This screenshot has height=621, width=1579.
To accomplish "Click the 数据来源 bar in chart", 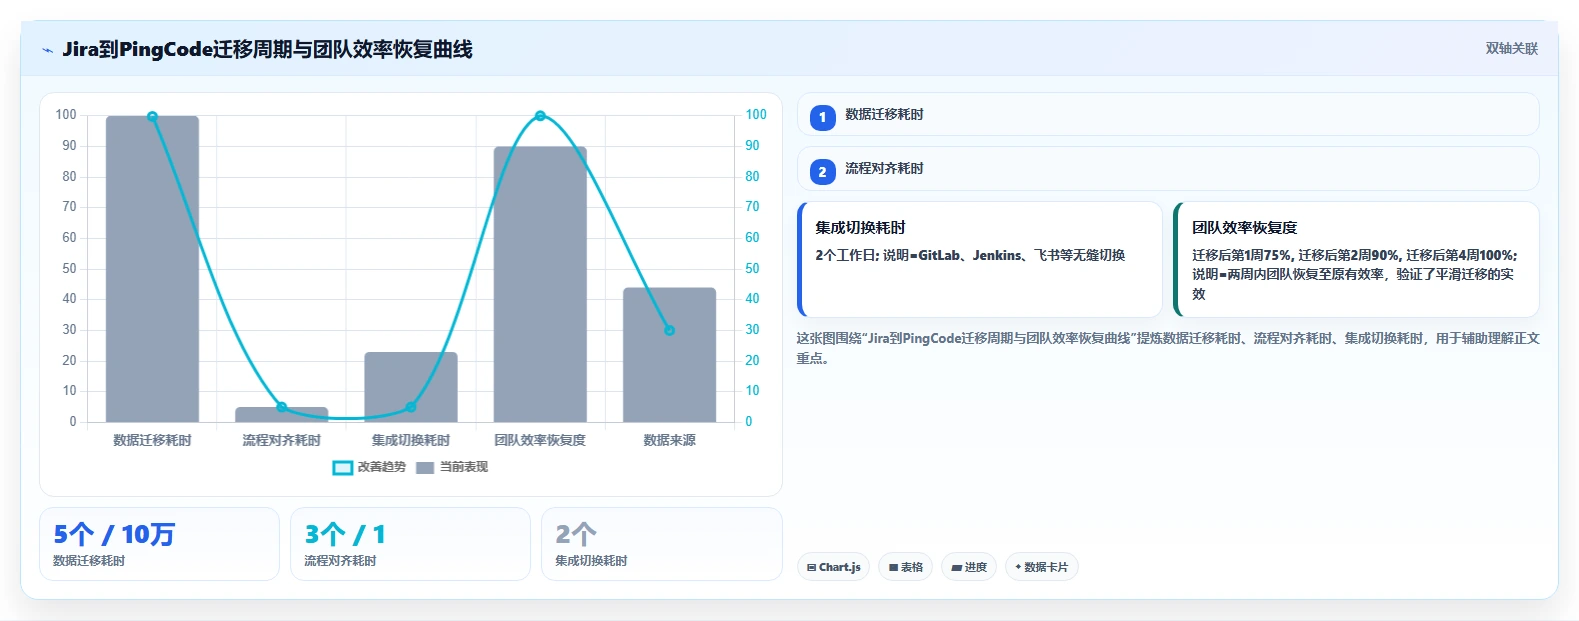I will [669, 355].
